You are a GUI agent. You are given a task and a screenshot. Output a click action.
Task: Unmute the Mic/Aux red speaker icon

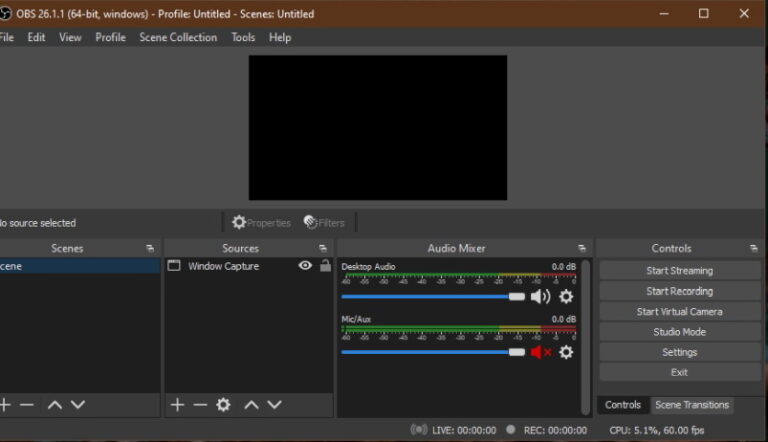[541, 352]
